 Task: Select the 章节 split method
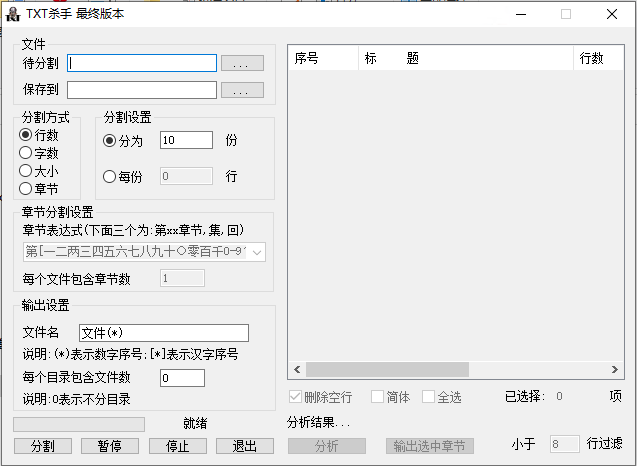26,189
